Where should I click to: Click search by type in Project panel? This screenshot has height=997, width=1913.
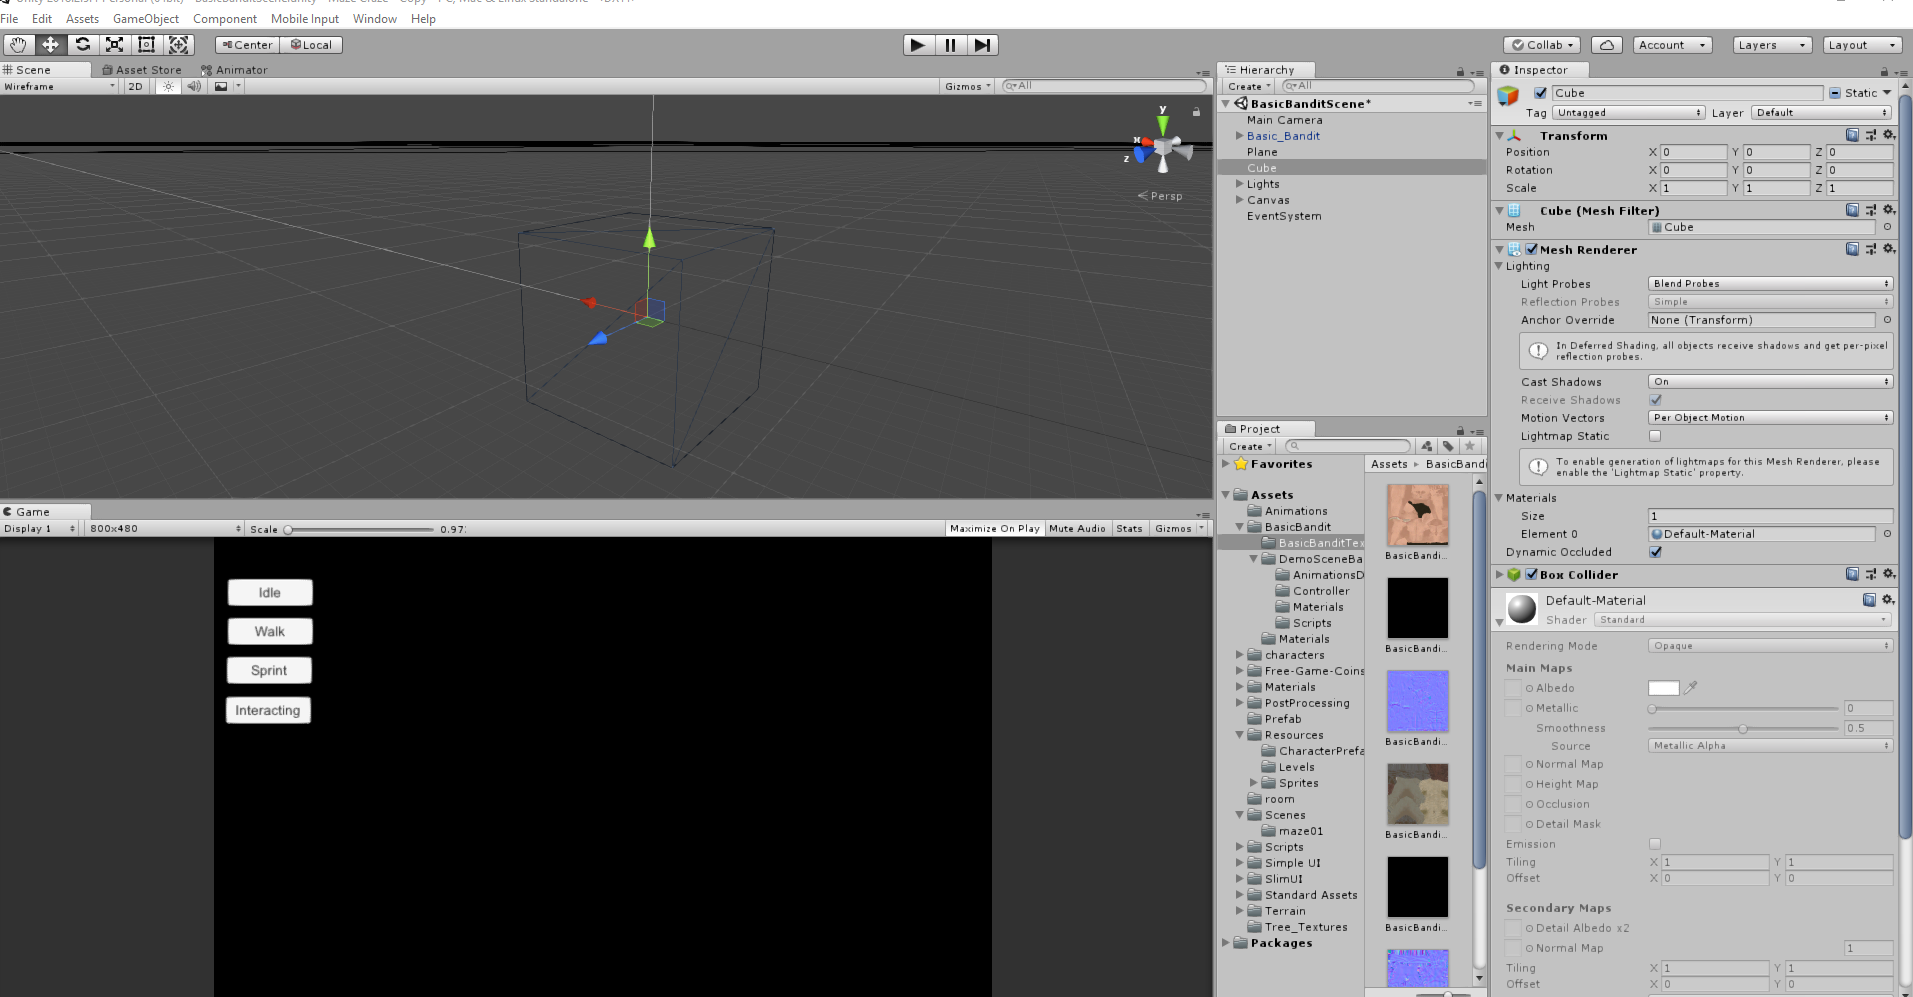(x=1427, y=446)
